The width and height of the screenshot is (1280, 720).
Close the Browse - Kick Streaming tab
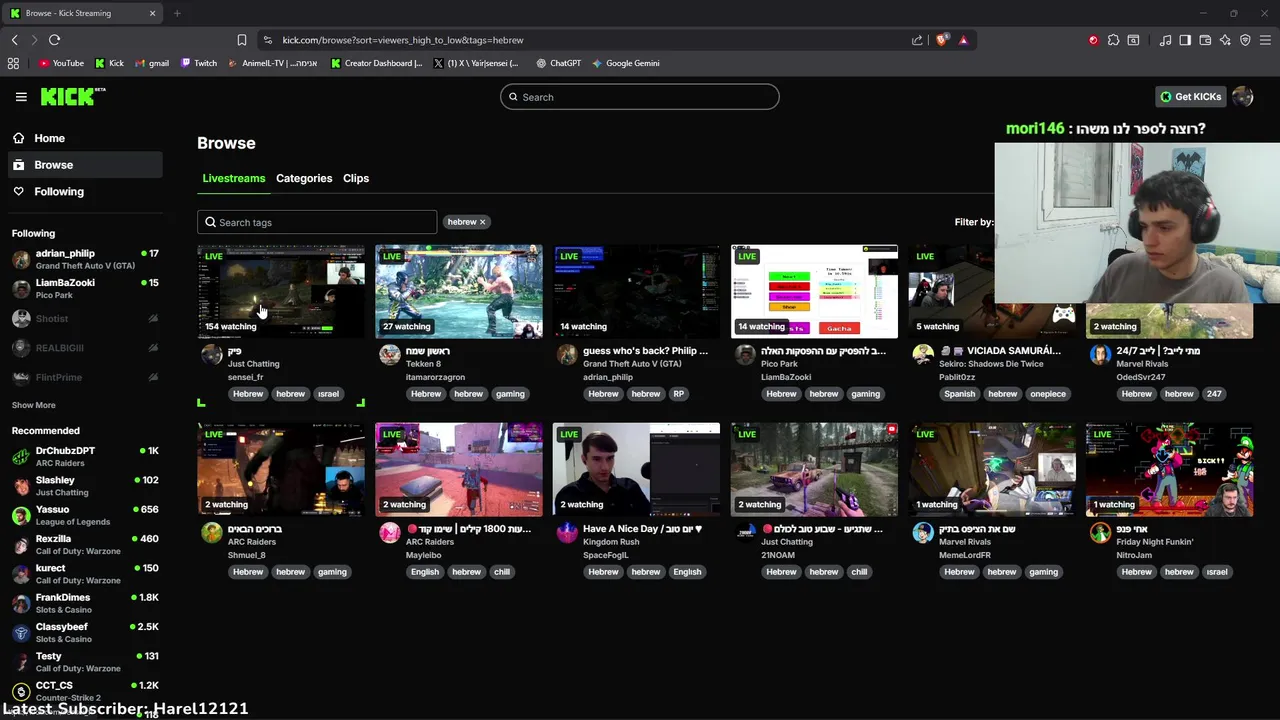[152, 13]
